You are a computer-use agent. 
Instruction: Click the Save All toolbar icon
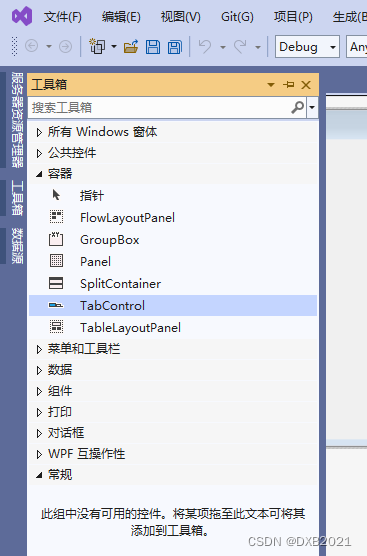[x=174, y=47]
